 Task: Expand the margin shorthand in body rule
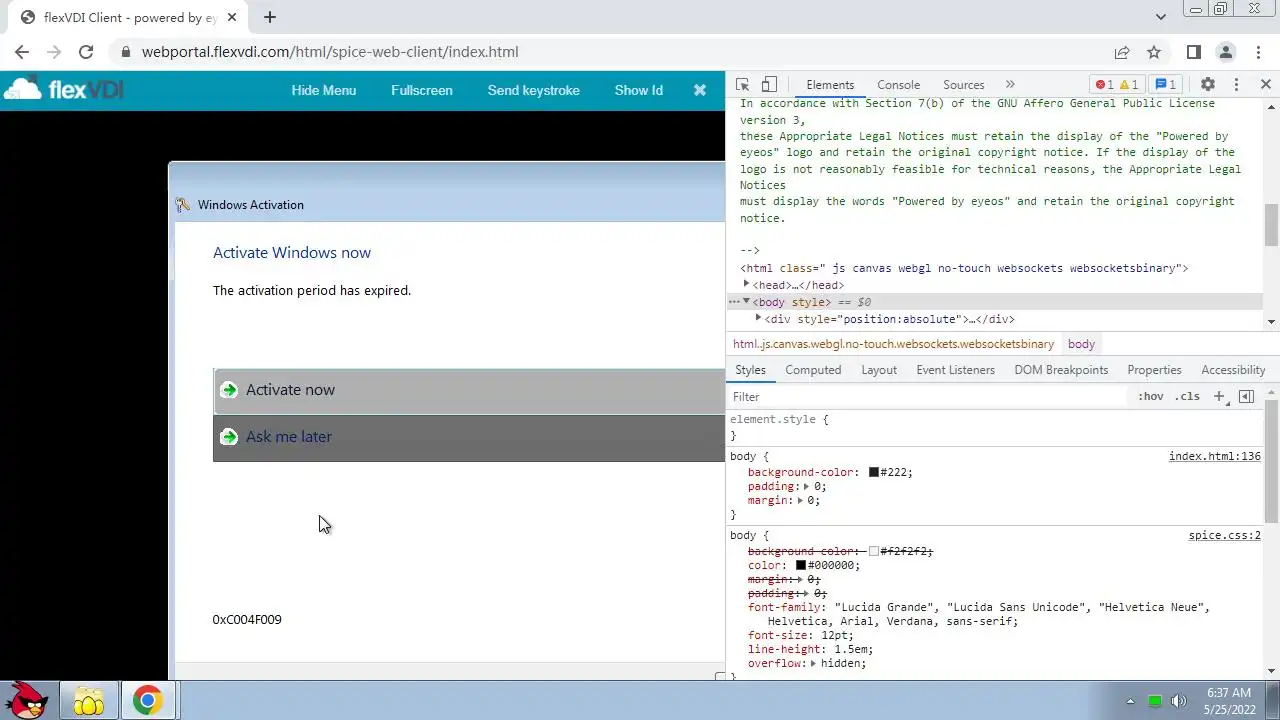coord(800,501)
